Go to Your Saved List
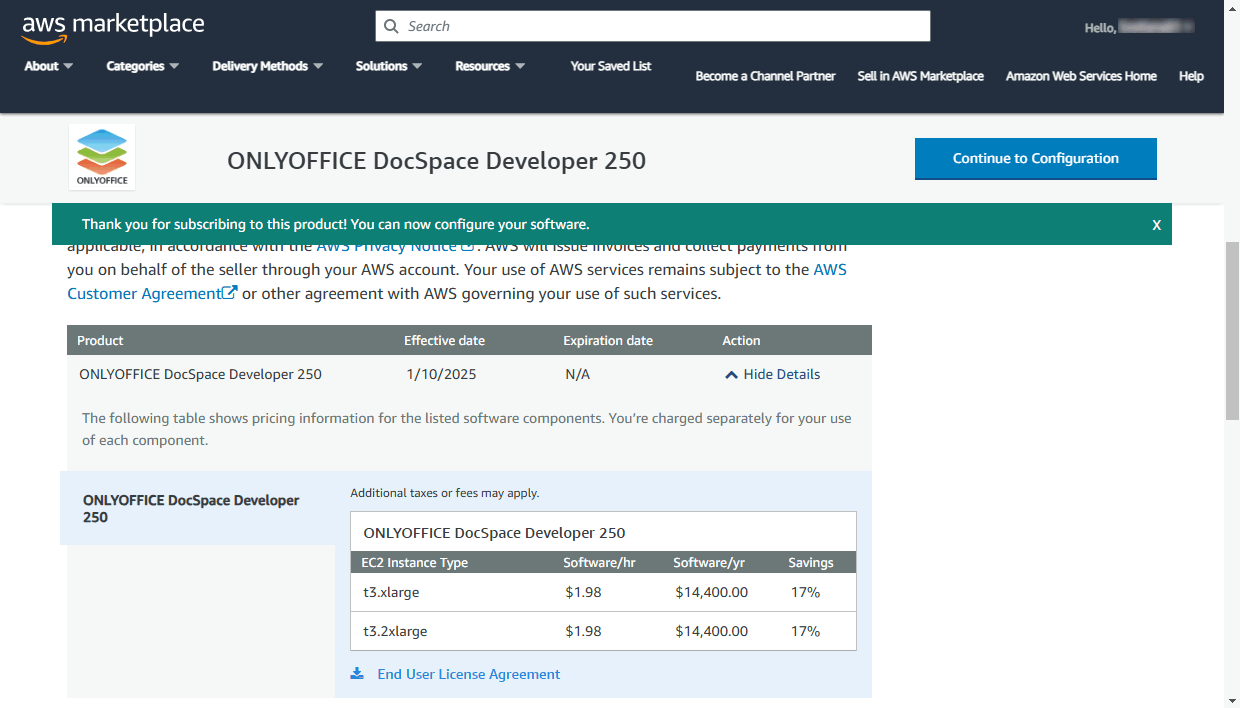The image size is (1240, 708). tap(610, 66)
